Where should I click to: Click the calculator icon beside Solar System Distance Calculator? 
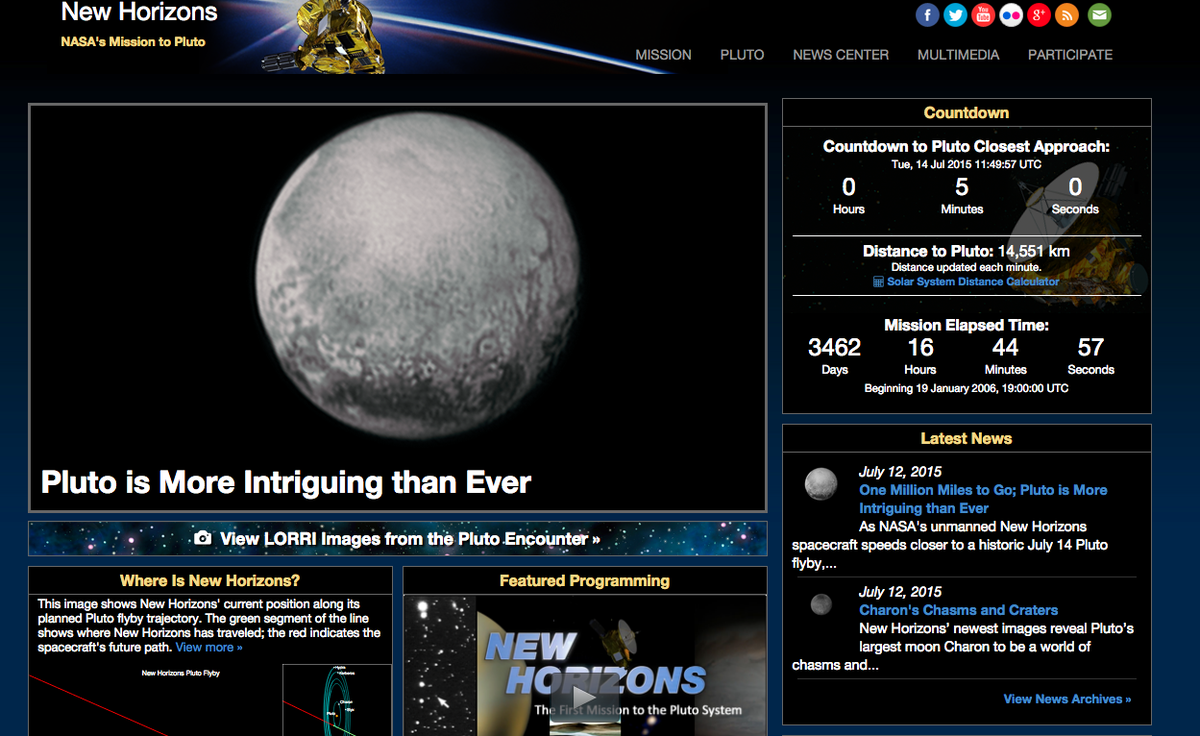pyautogui.click(x=878, y=282)
